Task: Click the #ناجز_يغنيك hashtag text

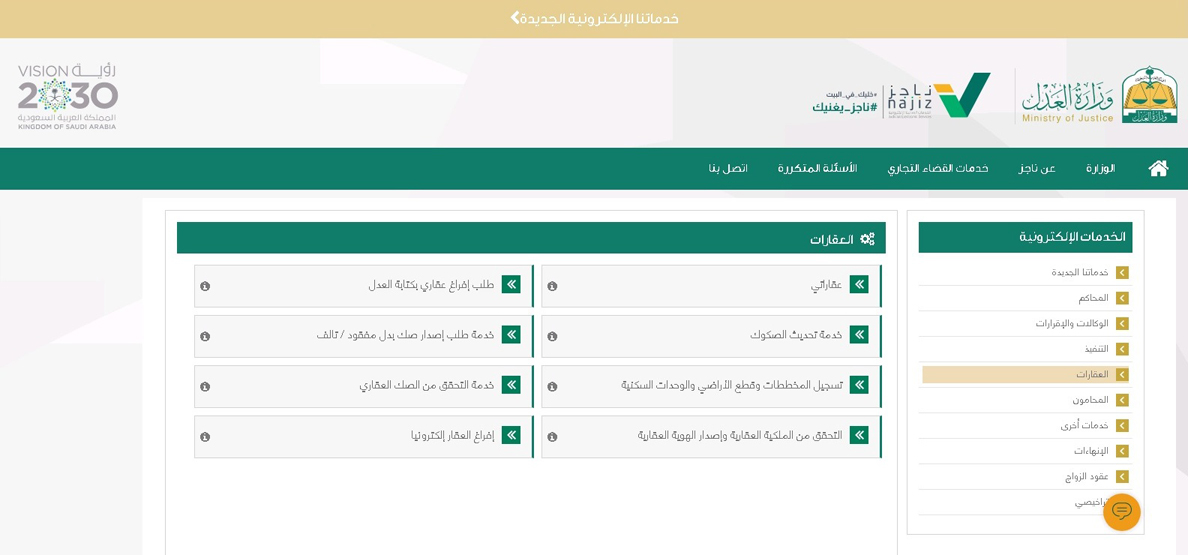Action: (x=845, y=108)
